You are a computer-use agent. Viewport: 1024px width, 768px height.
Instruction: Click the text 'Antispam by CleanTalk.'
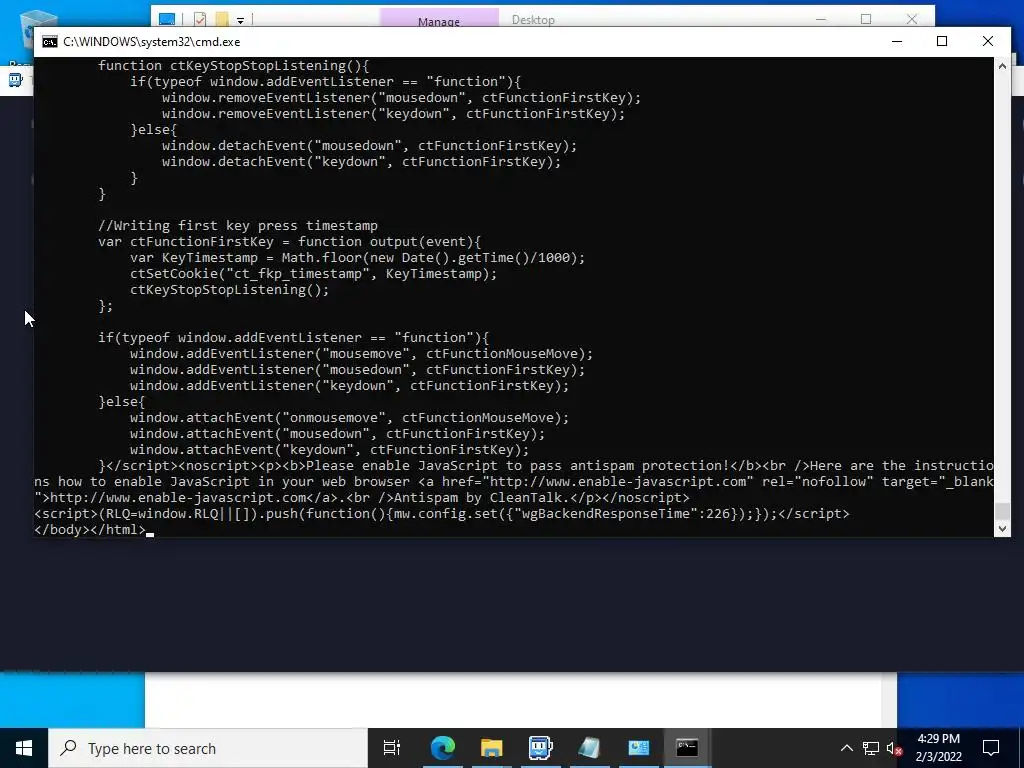480,498
